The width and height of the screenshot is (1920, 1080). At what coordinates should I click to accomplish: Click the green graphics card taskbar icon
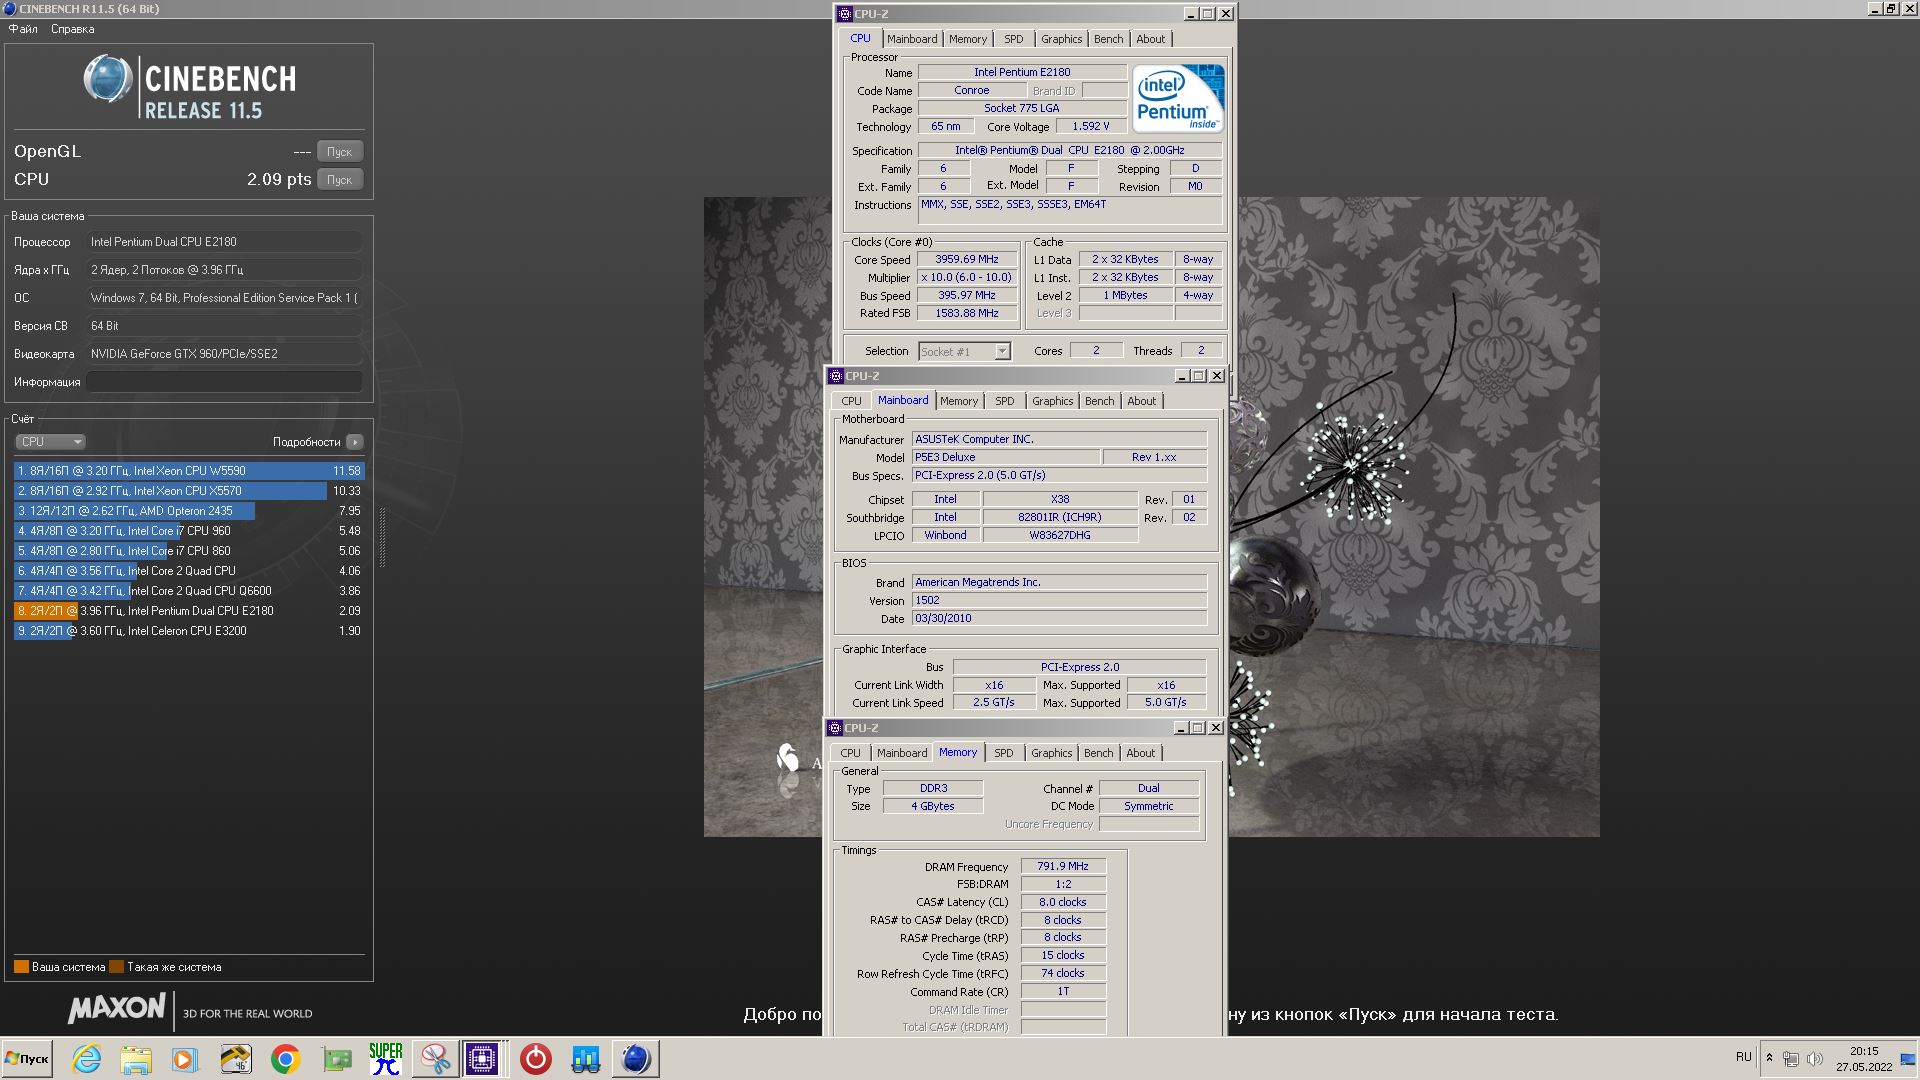[336, 1059]
